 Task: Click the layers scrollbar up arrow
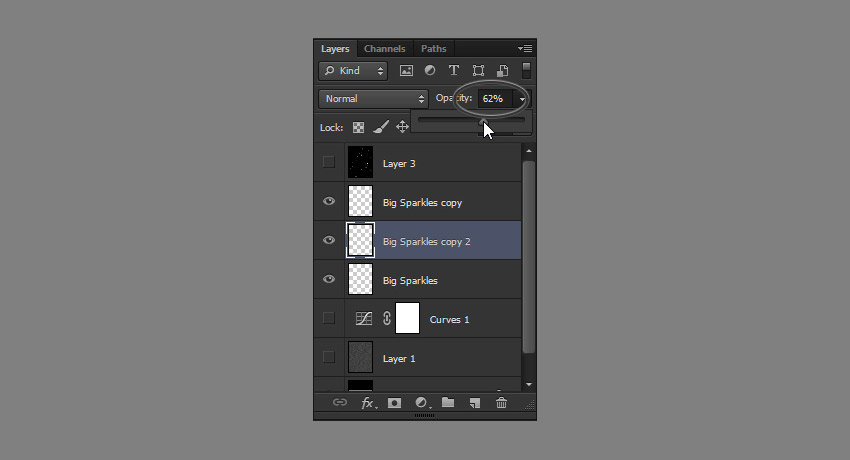(529, 151)
